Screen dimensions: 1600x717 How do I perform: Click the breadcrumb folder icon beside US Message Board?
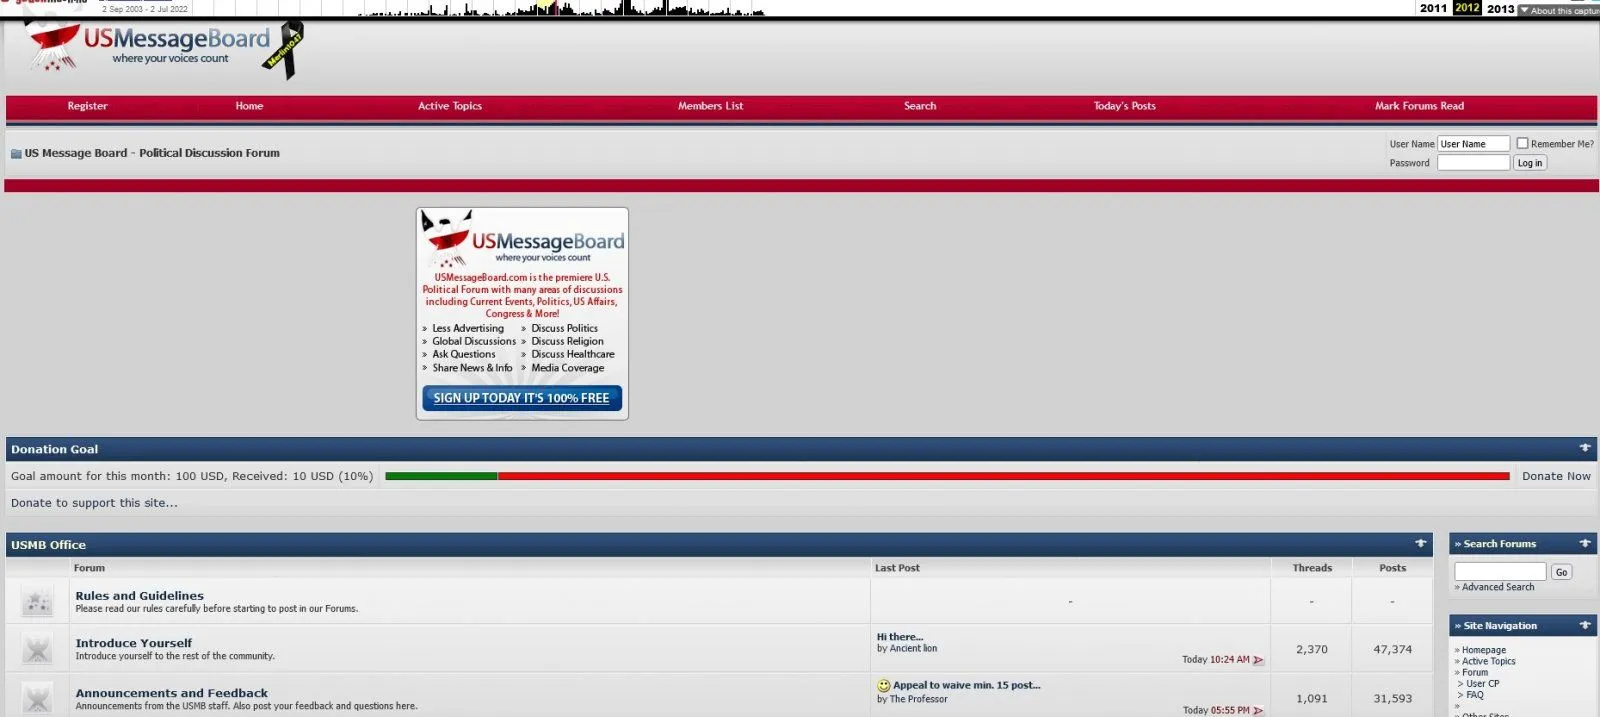click(x=16, y=154)
